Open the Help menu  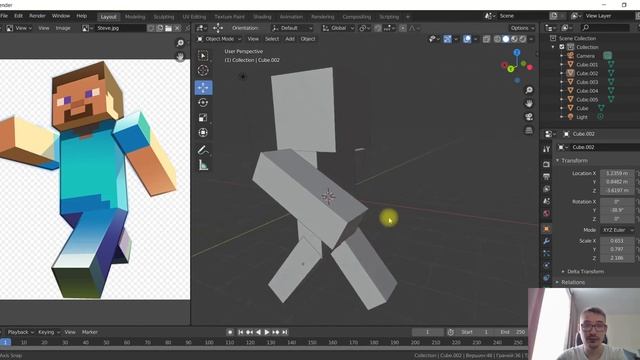pyautogui.click(x=82, y=16)
